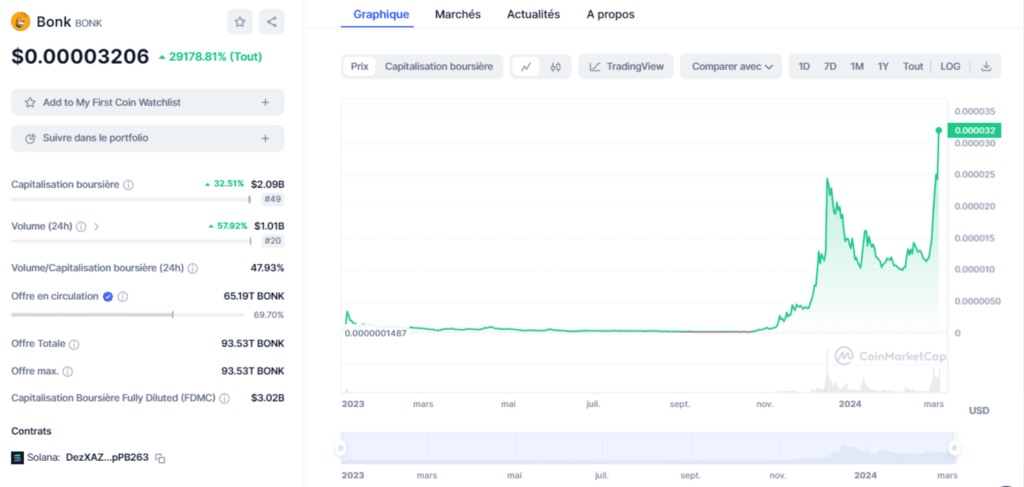The image size is (1024, 487).
Task: Click the $1.01B volume value
Action: coord(269,226)
